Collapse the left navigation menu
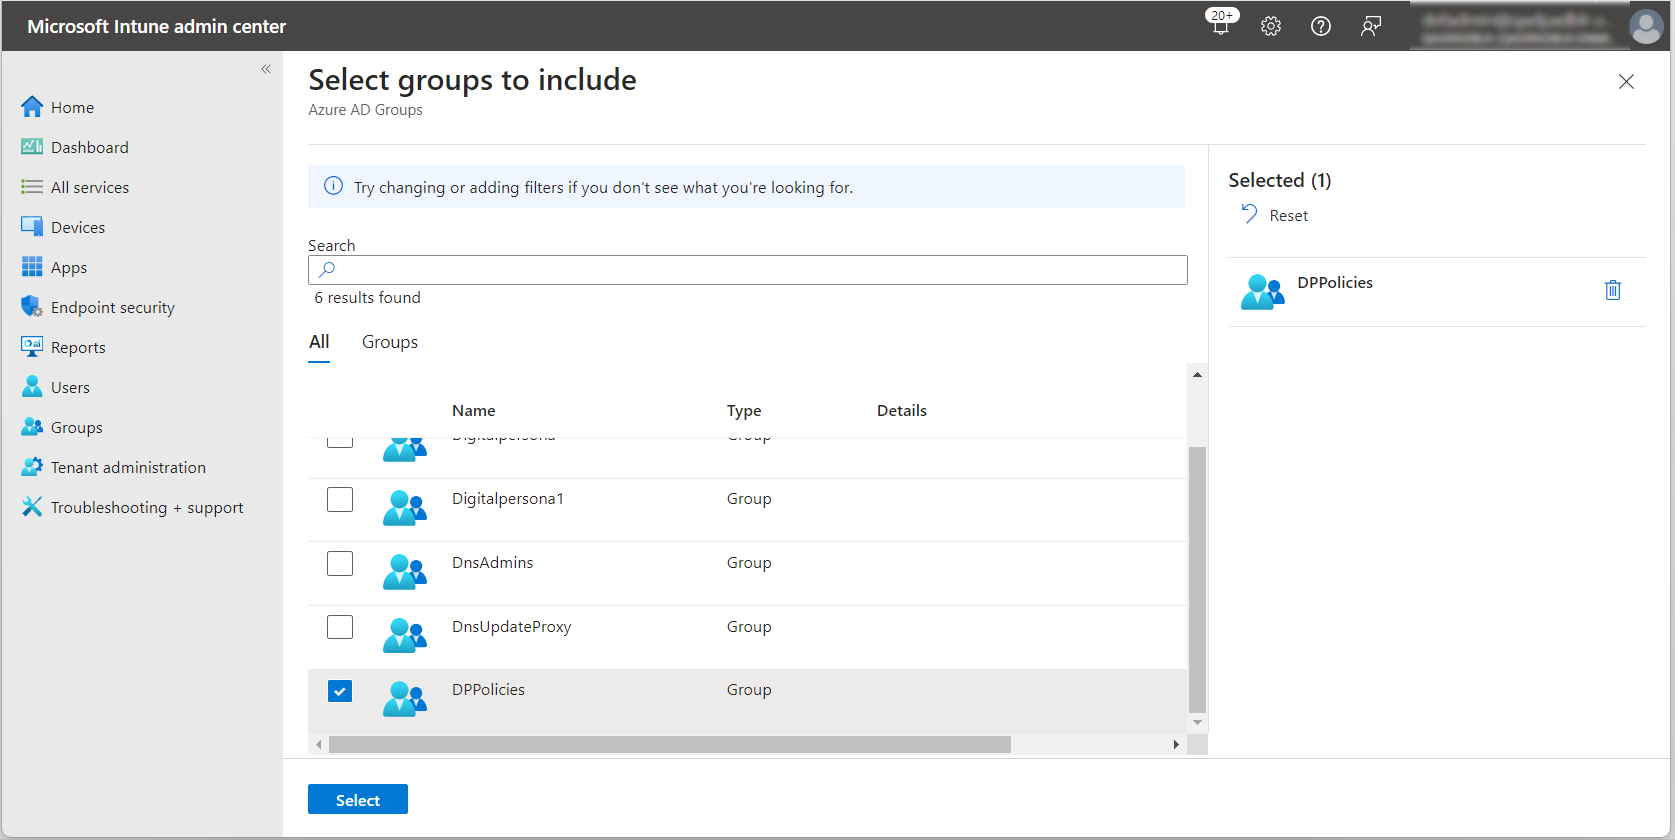Viewport: 1675px width, 840px height. tap(266, 69)
